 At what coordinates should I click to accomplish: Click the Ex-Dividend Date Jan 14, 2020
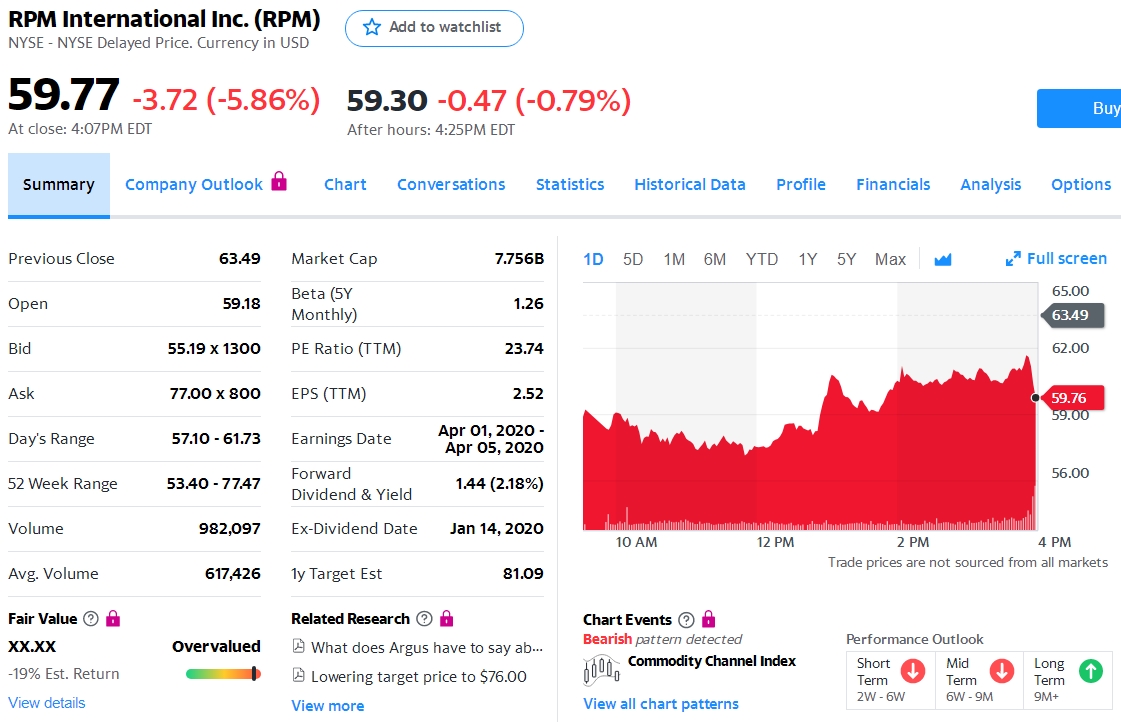click(x=497, y=528)
